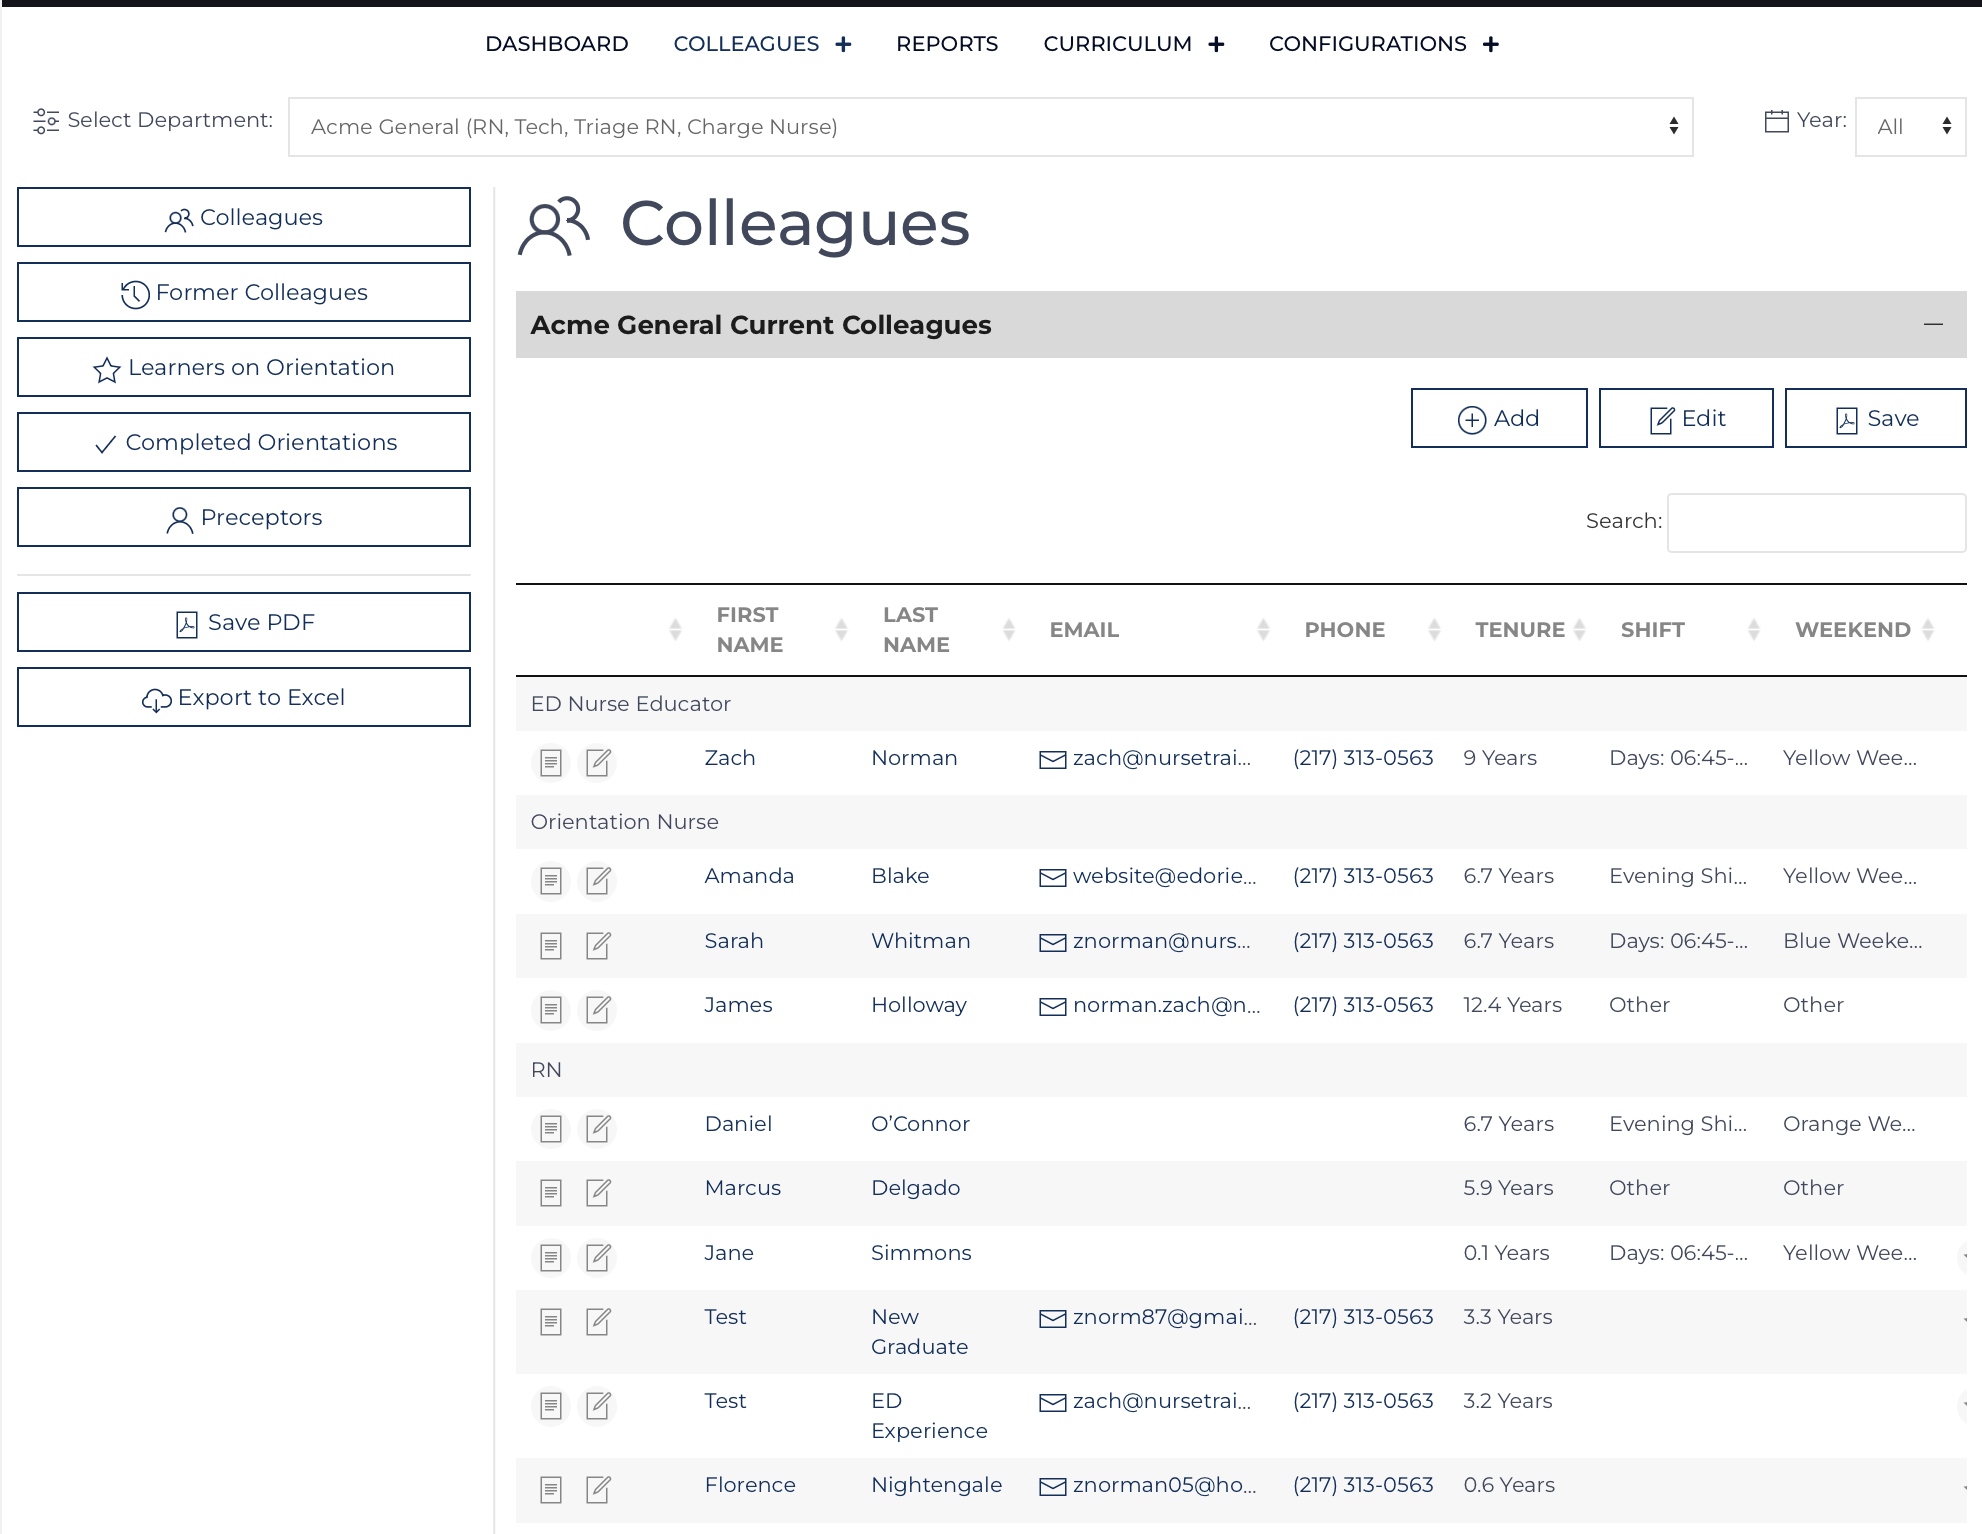Click the email envelope icon for Sarah Whitman
Screen dimensions: 1982x1534
1052,943
